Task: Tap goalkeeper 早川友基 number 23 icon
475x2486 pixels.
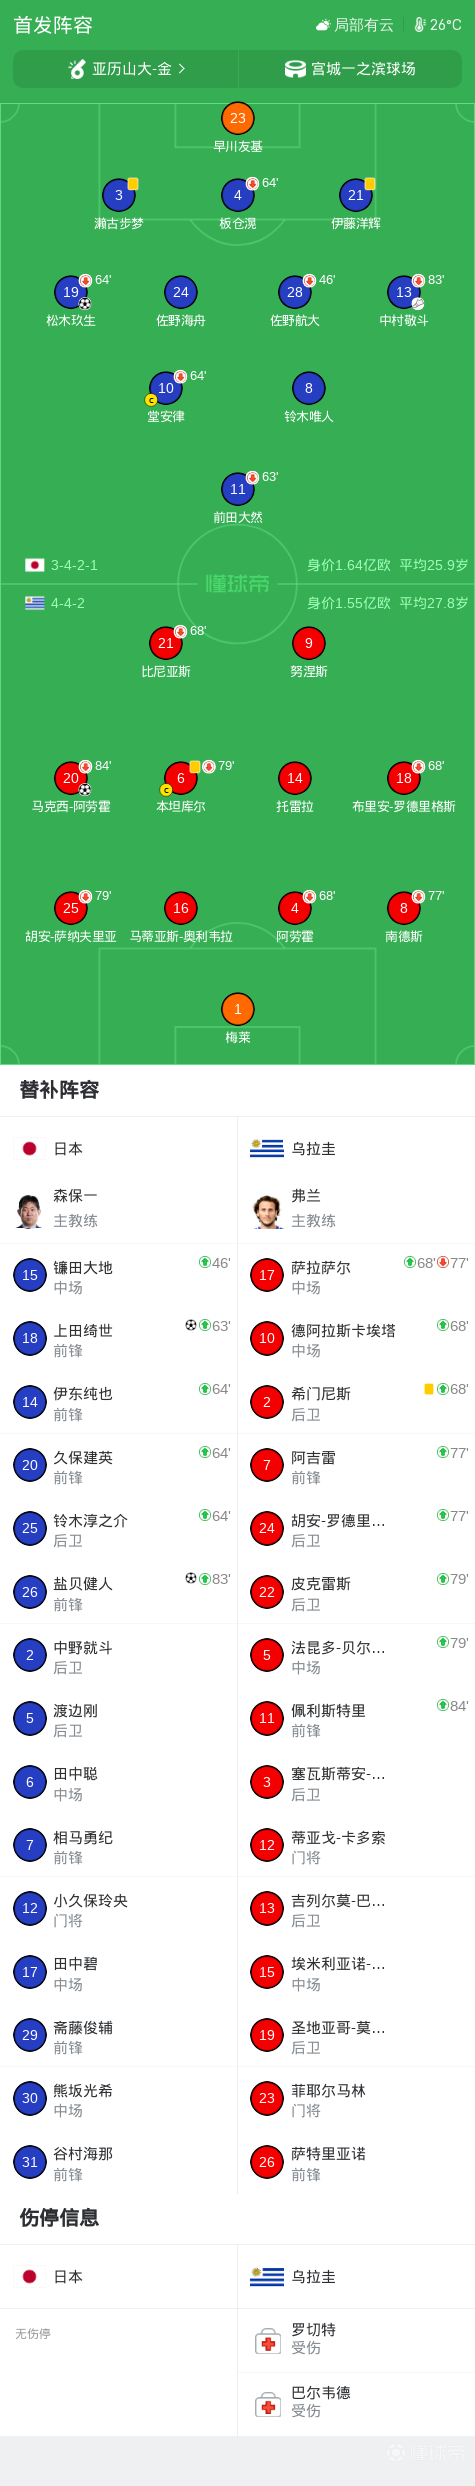Action: [x=237, y=118]
